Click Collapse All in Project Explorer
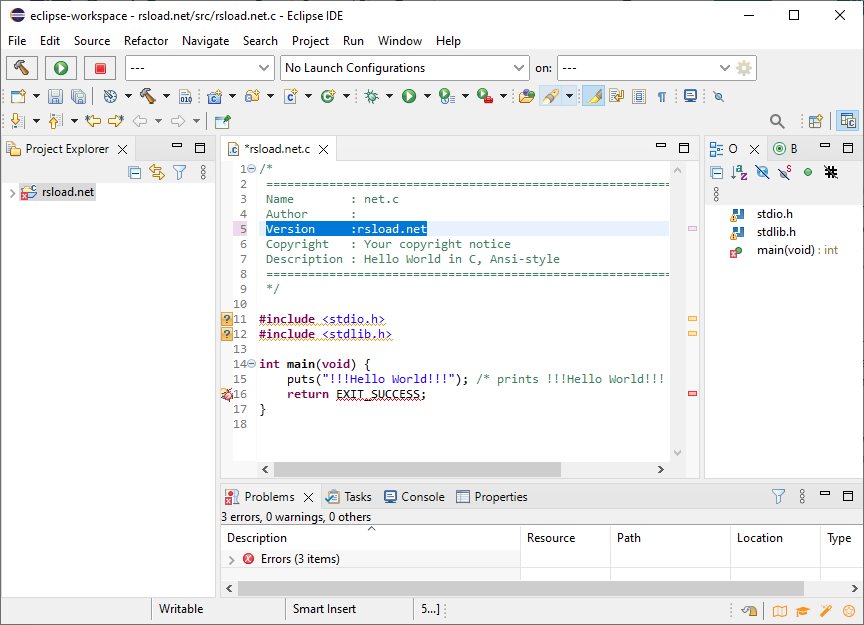This screenshot has height=625, width=864. 135,172
